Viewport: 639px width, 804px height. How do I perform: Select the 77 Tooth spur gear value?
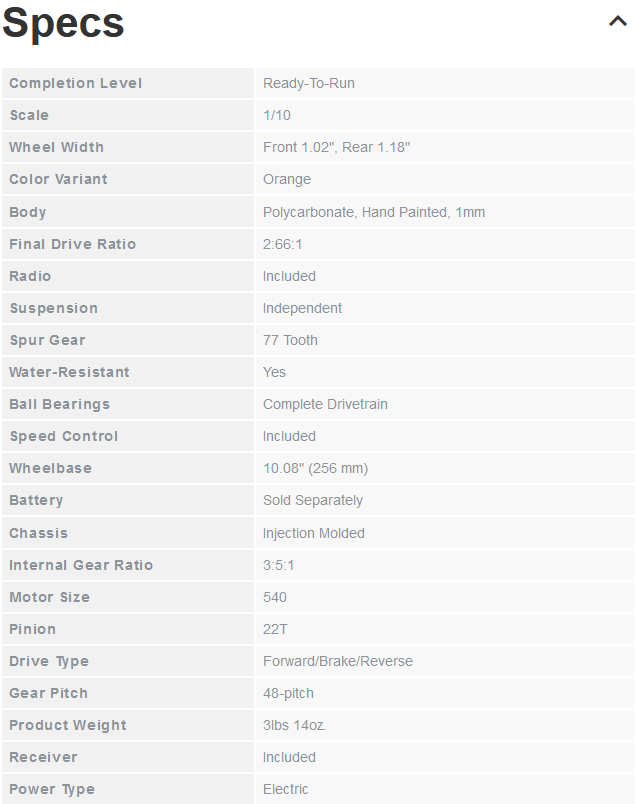[290, 340]
